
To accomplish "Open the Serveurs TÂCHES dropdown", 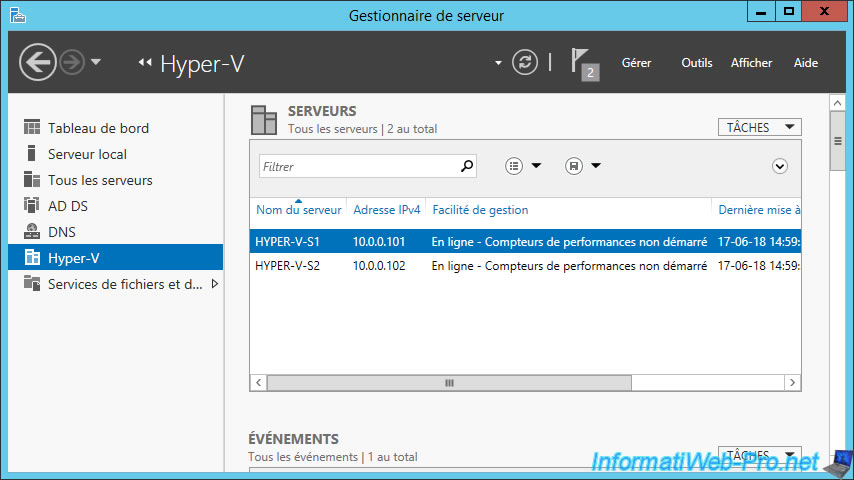I will (x=759, y=127).
